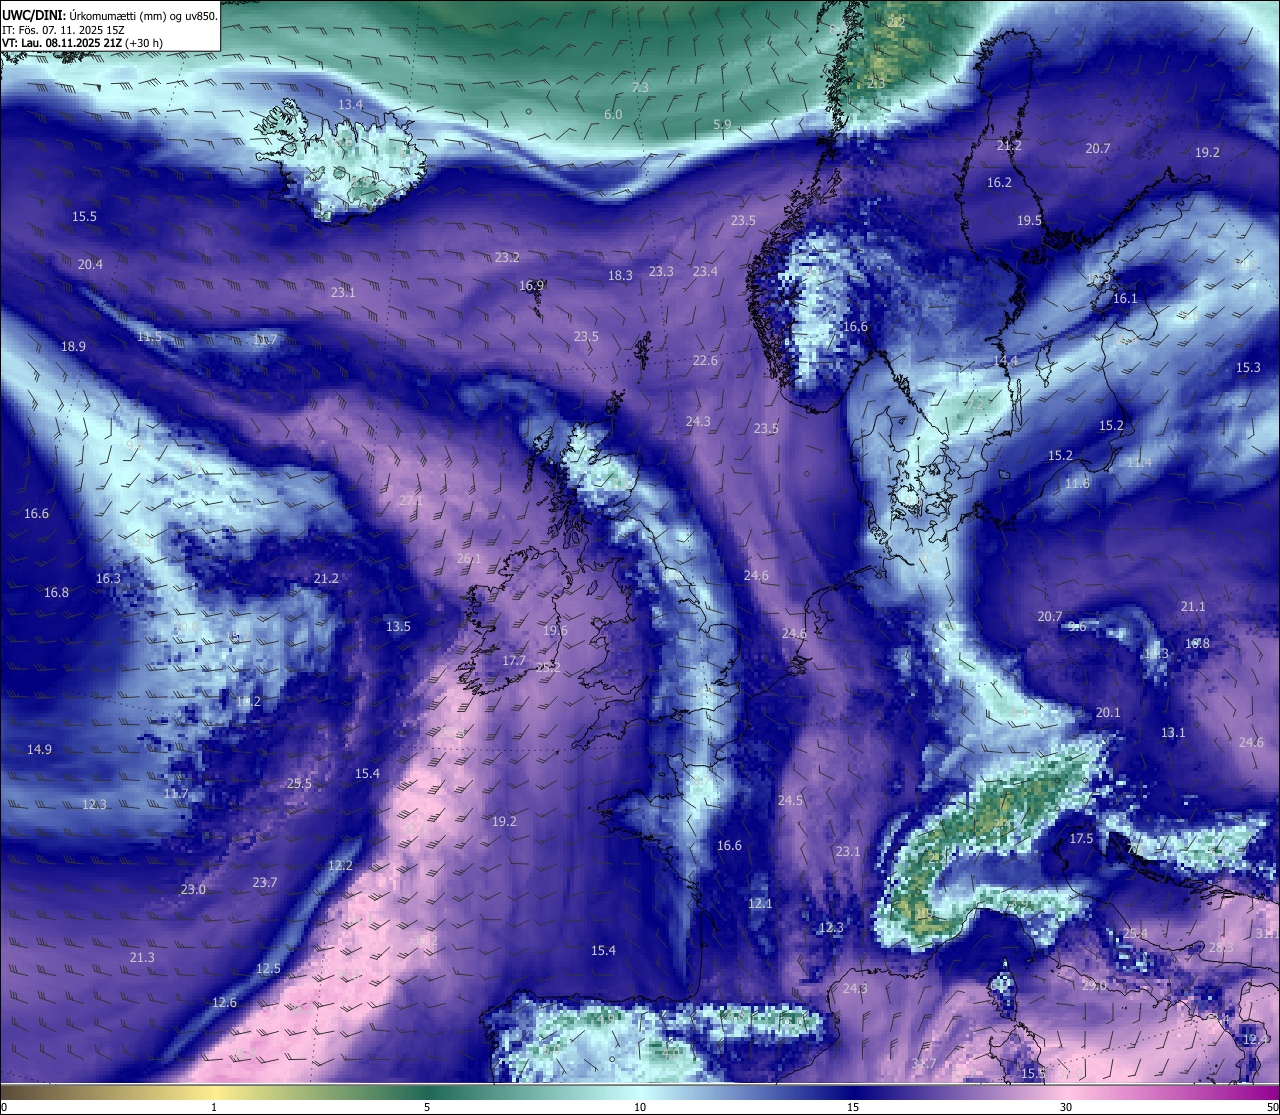The height and width of the screenshot is (1115, 1280).
Task: Click the 18.3 value label
Action: pyautogui.click(x=620, y=275)
